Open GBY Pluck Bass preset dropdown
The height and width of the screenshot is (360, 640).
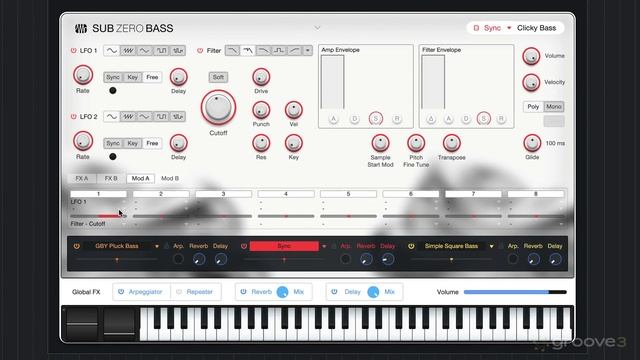click(157, 247)
